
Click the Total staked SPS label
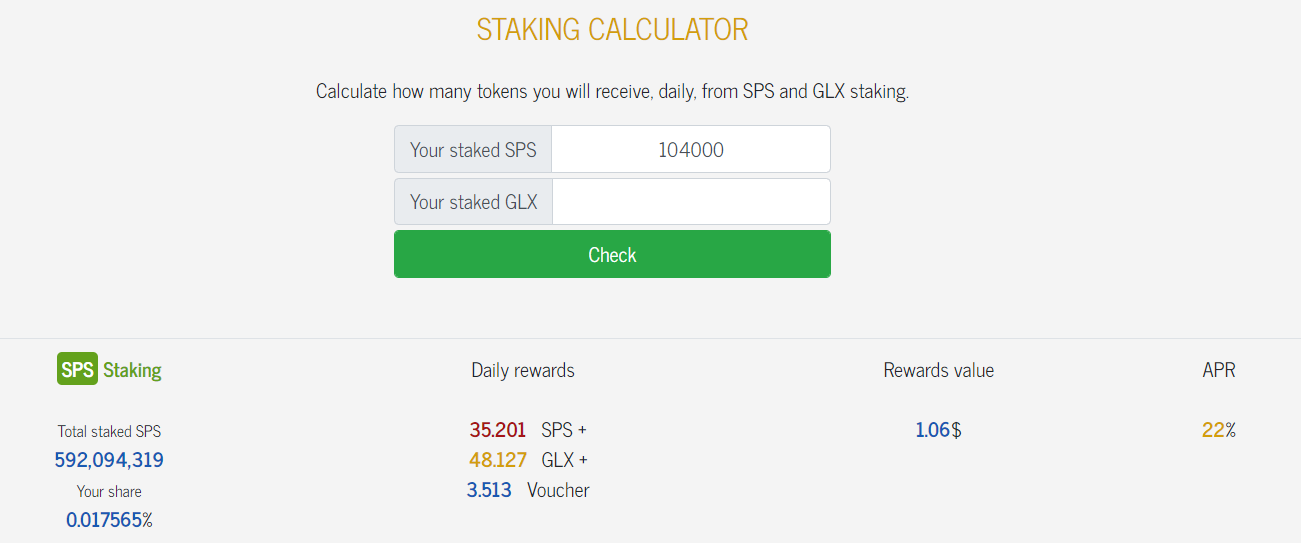109,432
